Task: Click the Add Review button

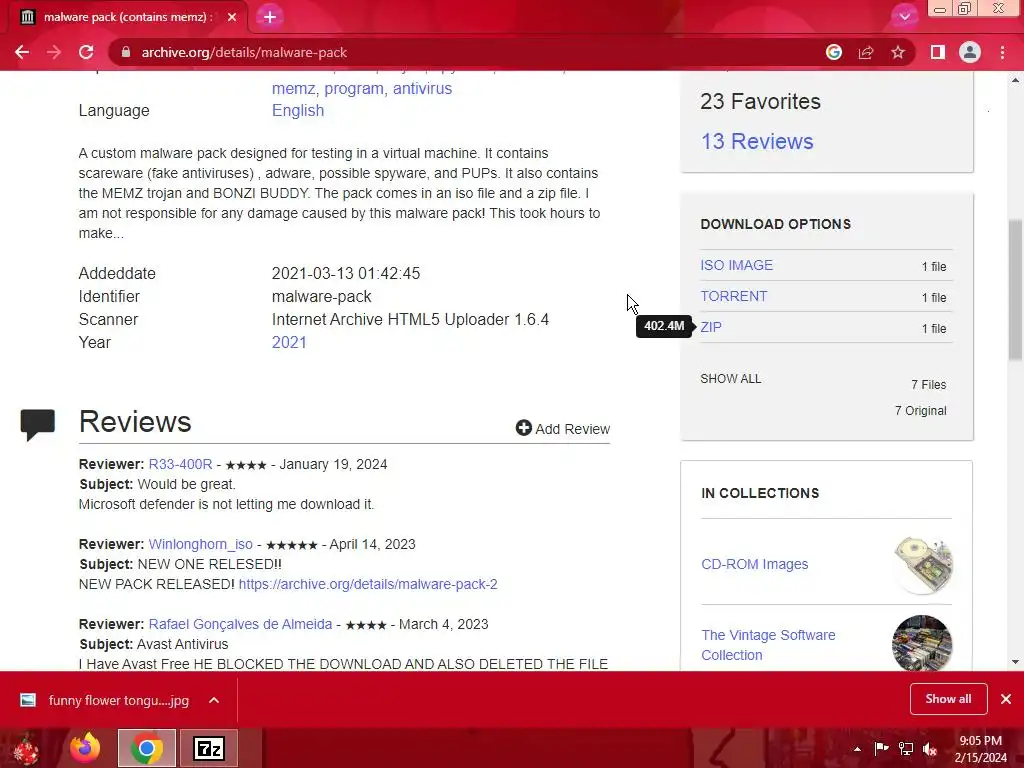Action: coord(563,428)
